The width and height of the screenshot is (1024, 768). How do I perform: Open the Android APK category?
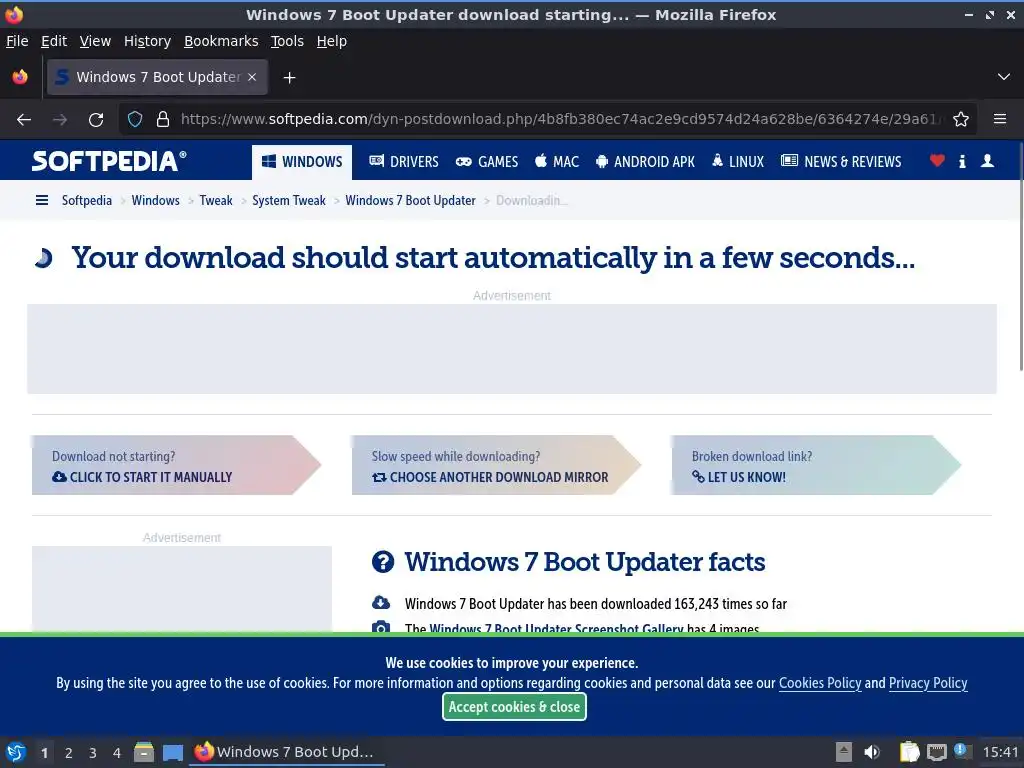[x=645, y=162]
